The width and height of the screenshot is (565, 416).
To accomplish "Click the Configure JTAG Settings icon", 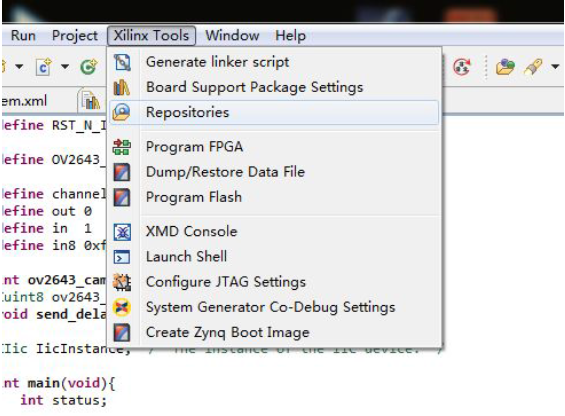I will point(122,282).
